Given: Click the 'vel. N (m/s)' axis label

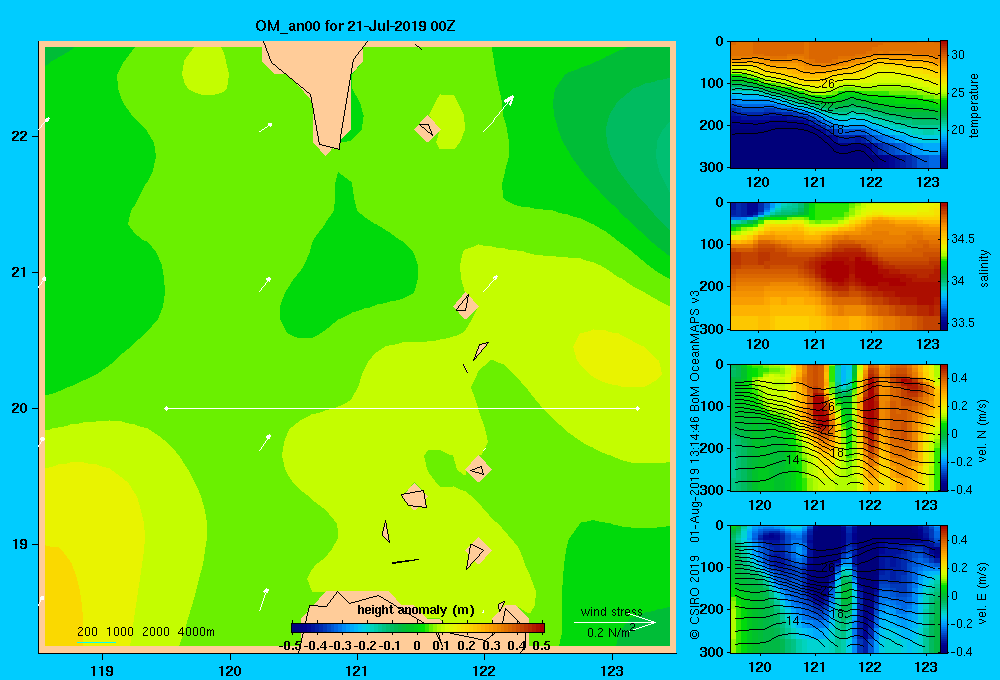Looking at the screenshot, I should click(983, 431).
